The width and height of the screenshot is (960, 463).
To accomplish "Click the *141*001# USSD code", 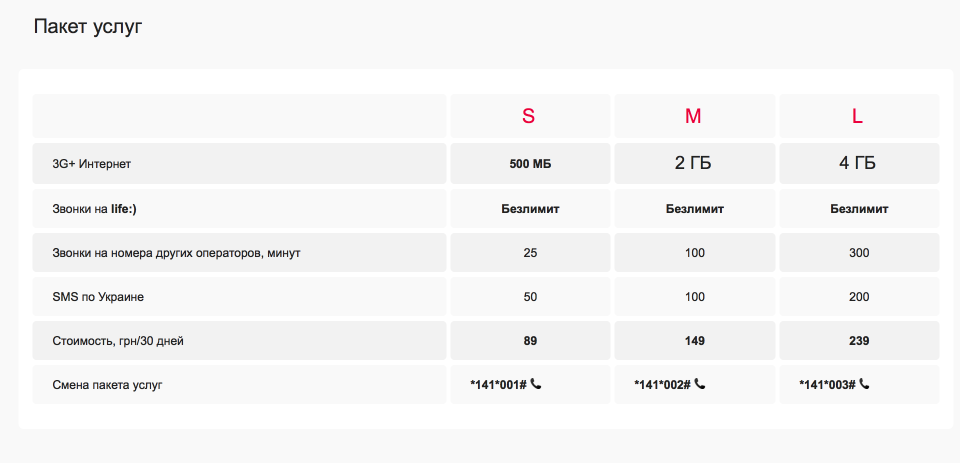I will 498,385.
